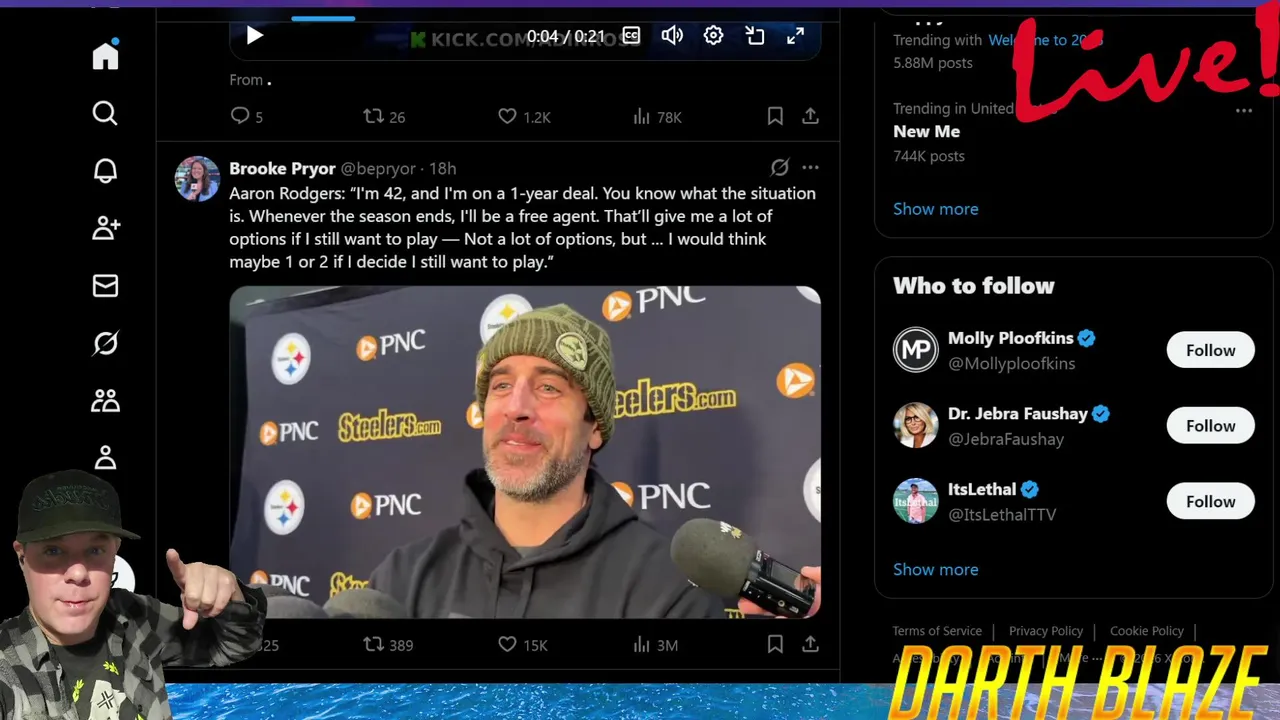Follow Molly Ploofkins
This screenshot has width=1280, height=720.
[1210, 350]
